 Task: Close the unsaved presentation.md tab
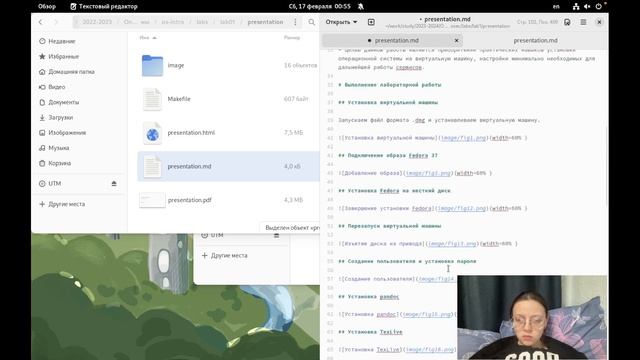click(456, 40)
